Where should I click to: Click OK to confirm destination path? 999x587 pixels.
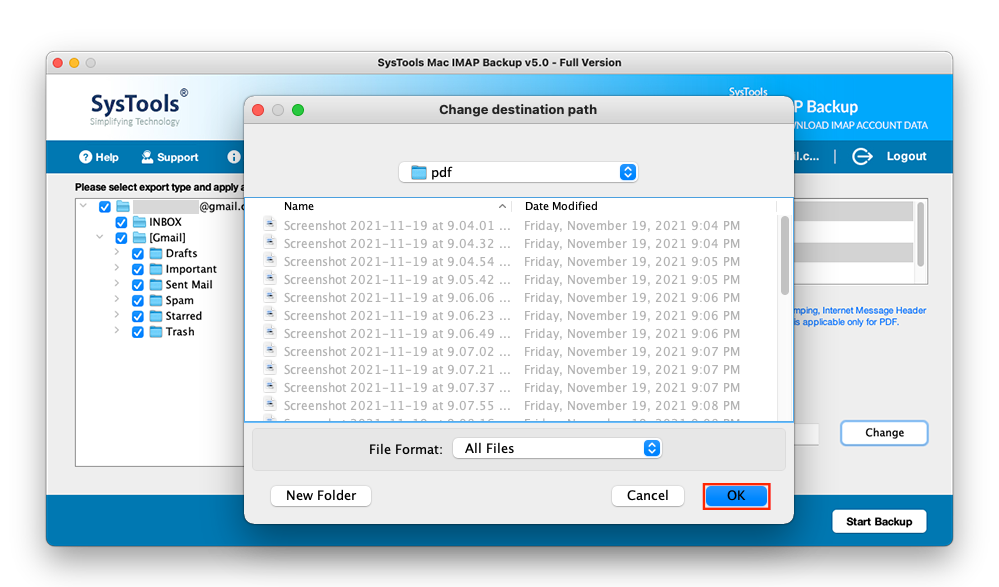tap(737, 496)
